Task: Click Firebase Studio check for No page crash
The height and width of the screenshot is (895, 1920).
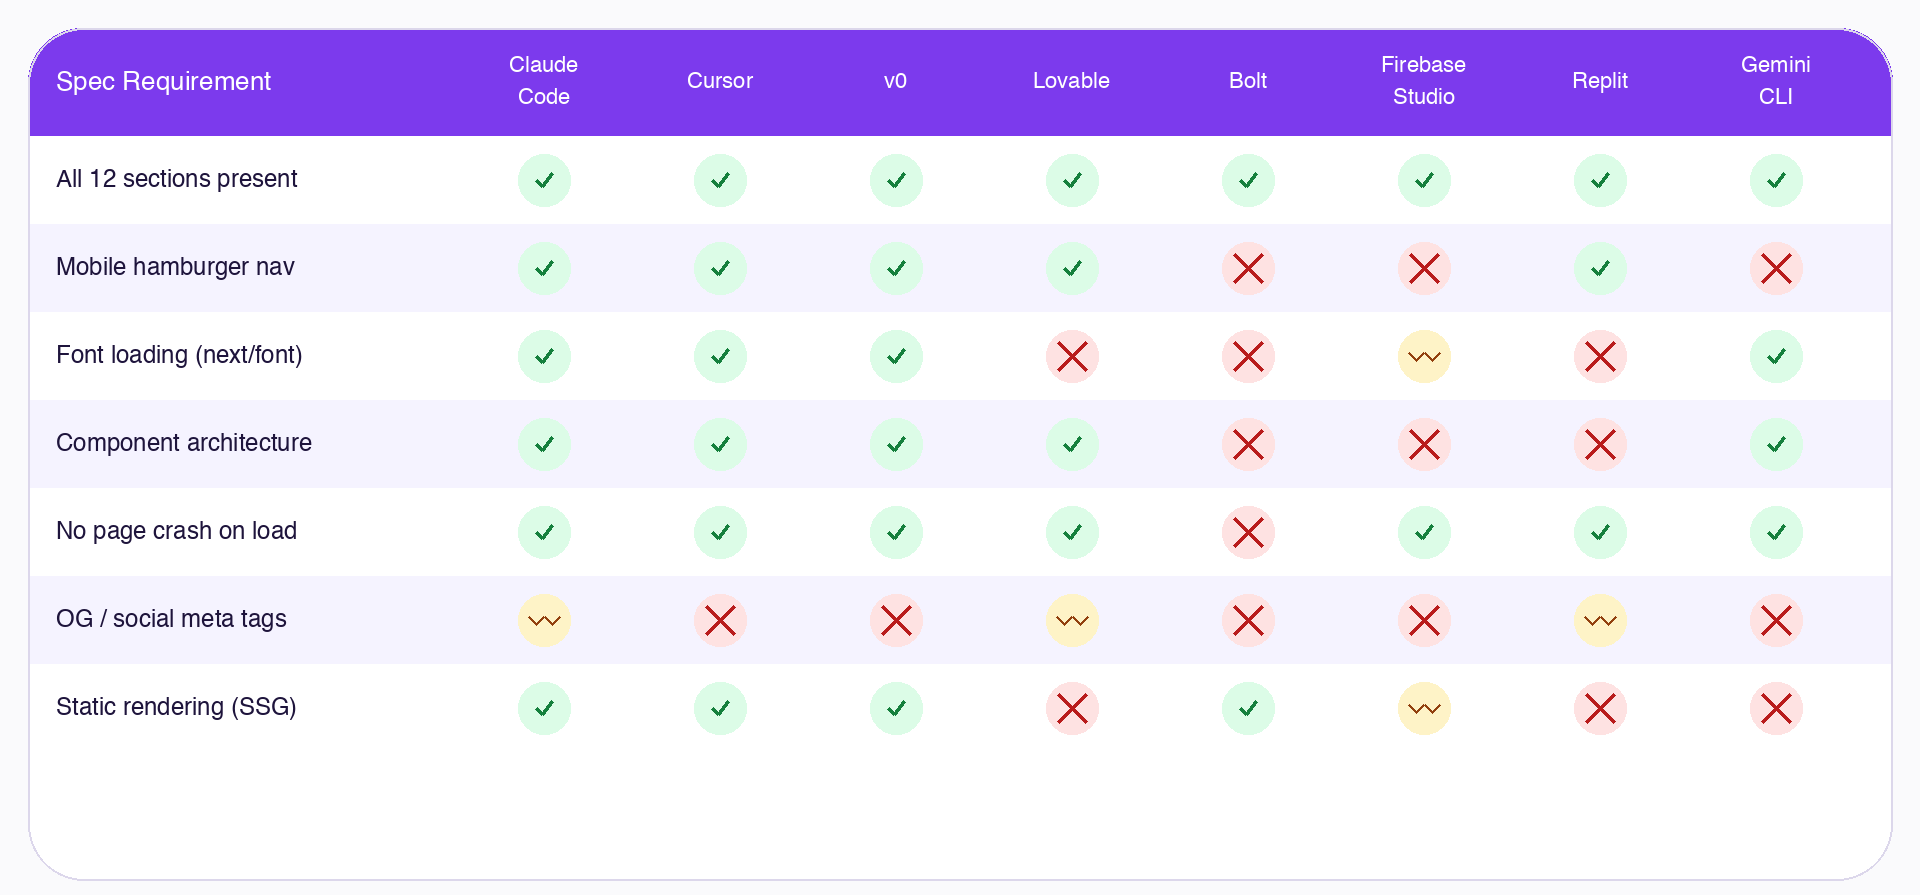Action: (1424, 532)
